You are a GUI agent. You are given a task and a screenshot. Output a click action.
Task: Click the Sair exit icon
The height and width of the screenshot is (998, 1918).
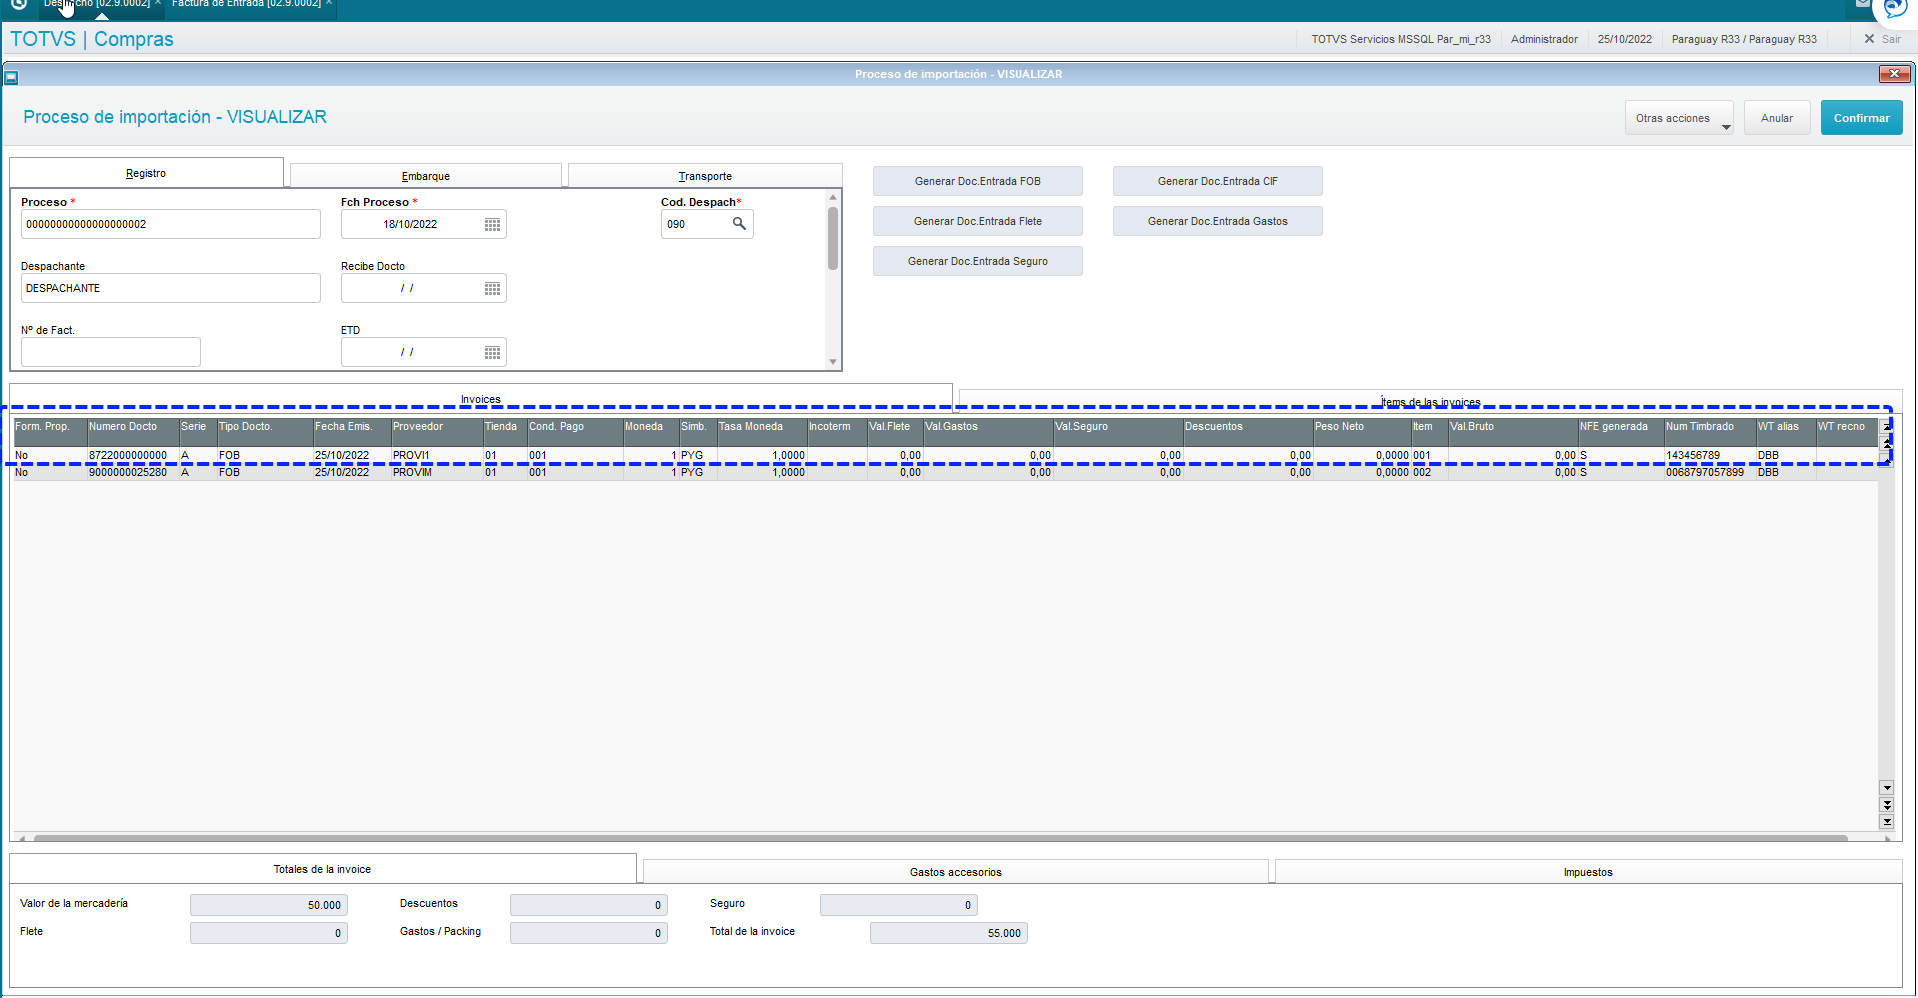1869,39
